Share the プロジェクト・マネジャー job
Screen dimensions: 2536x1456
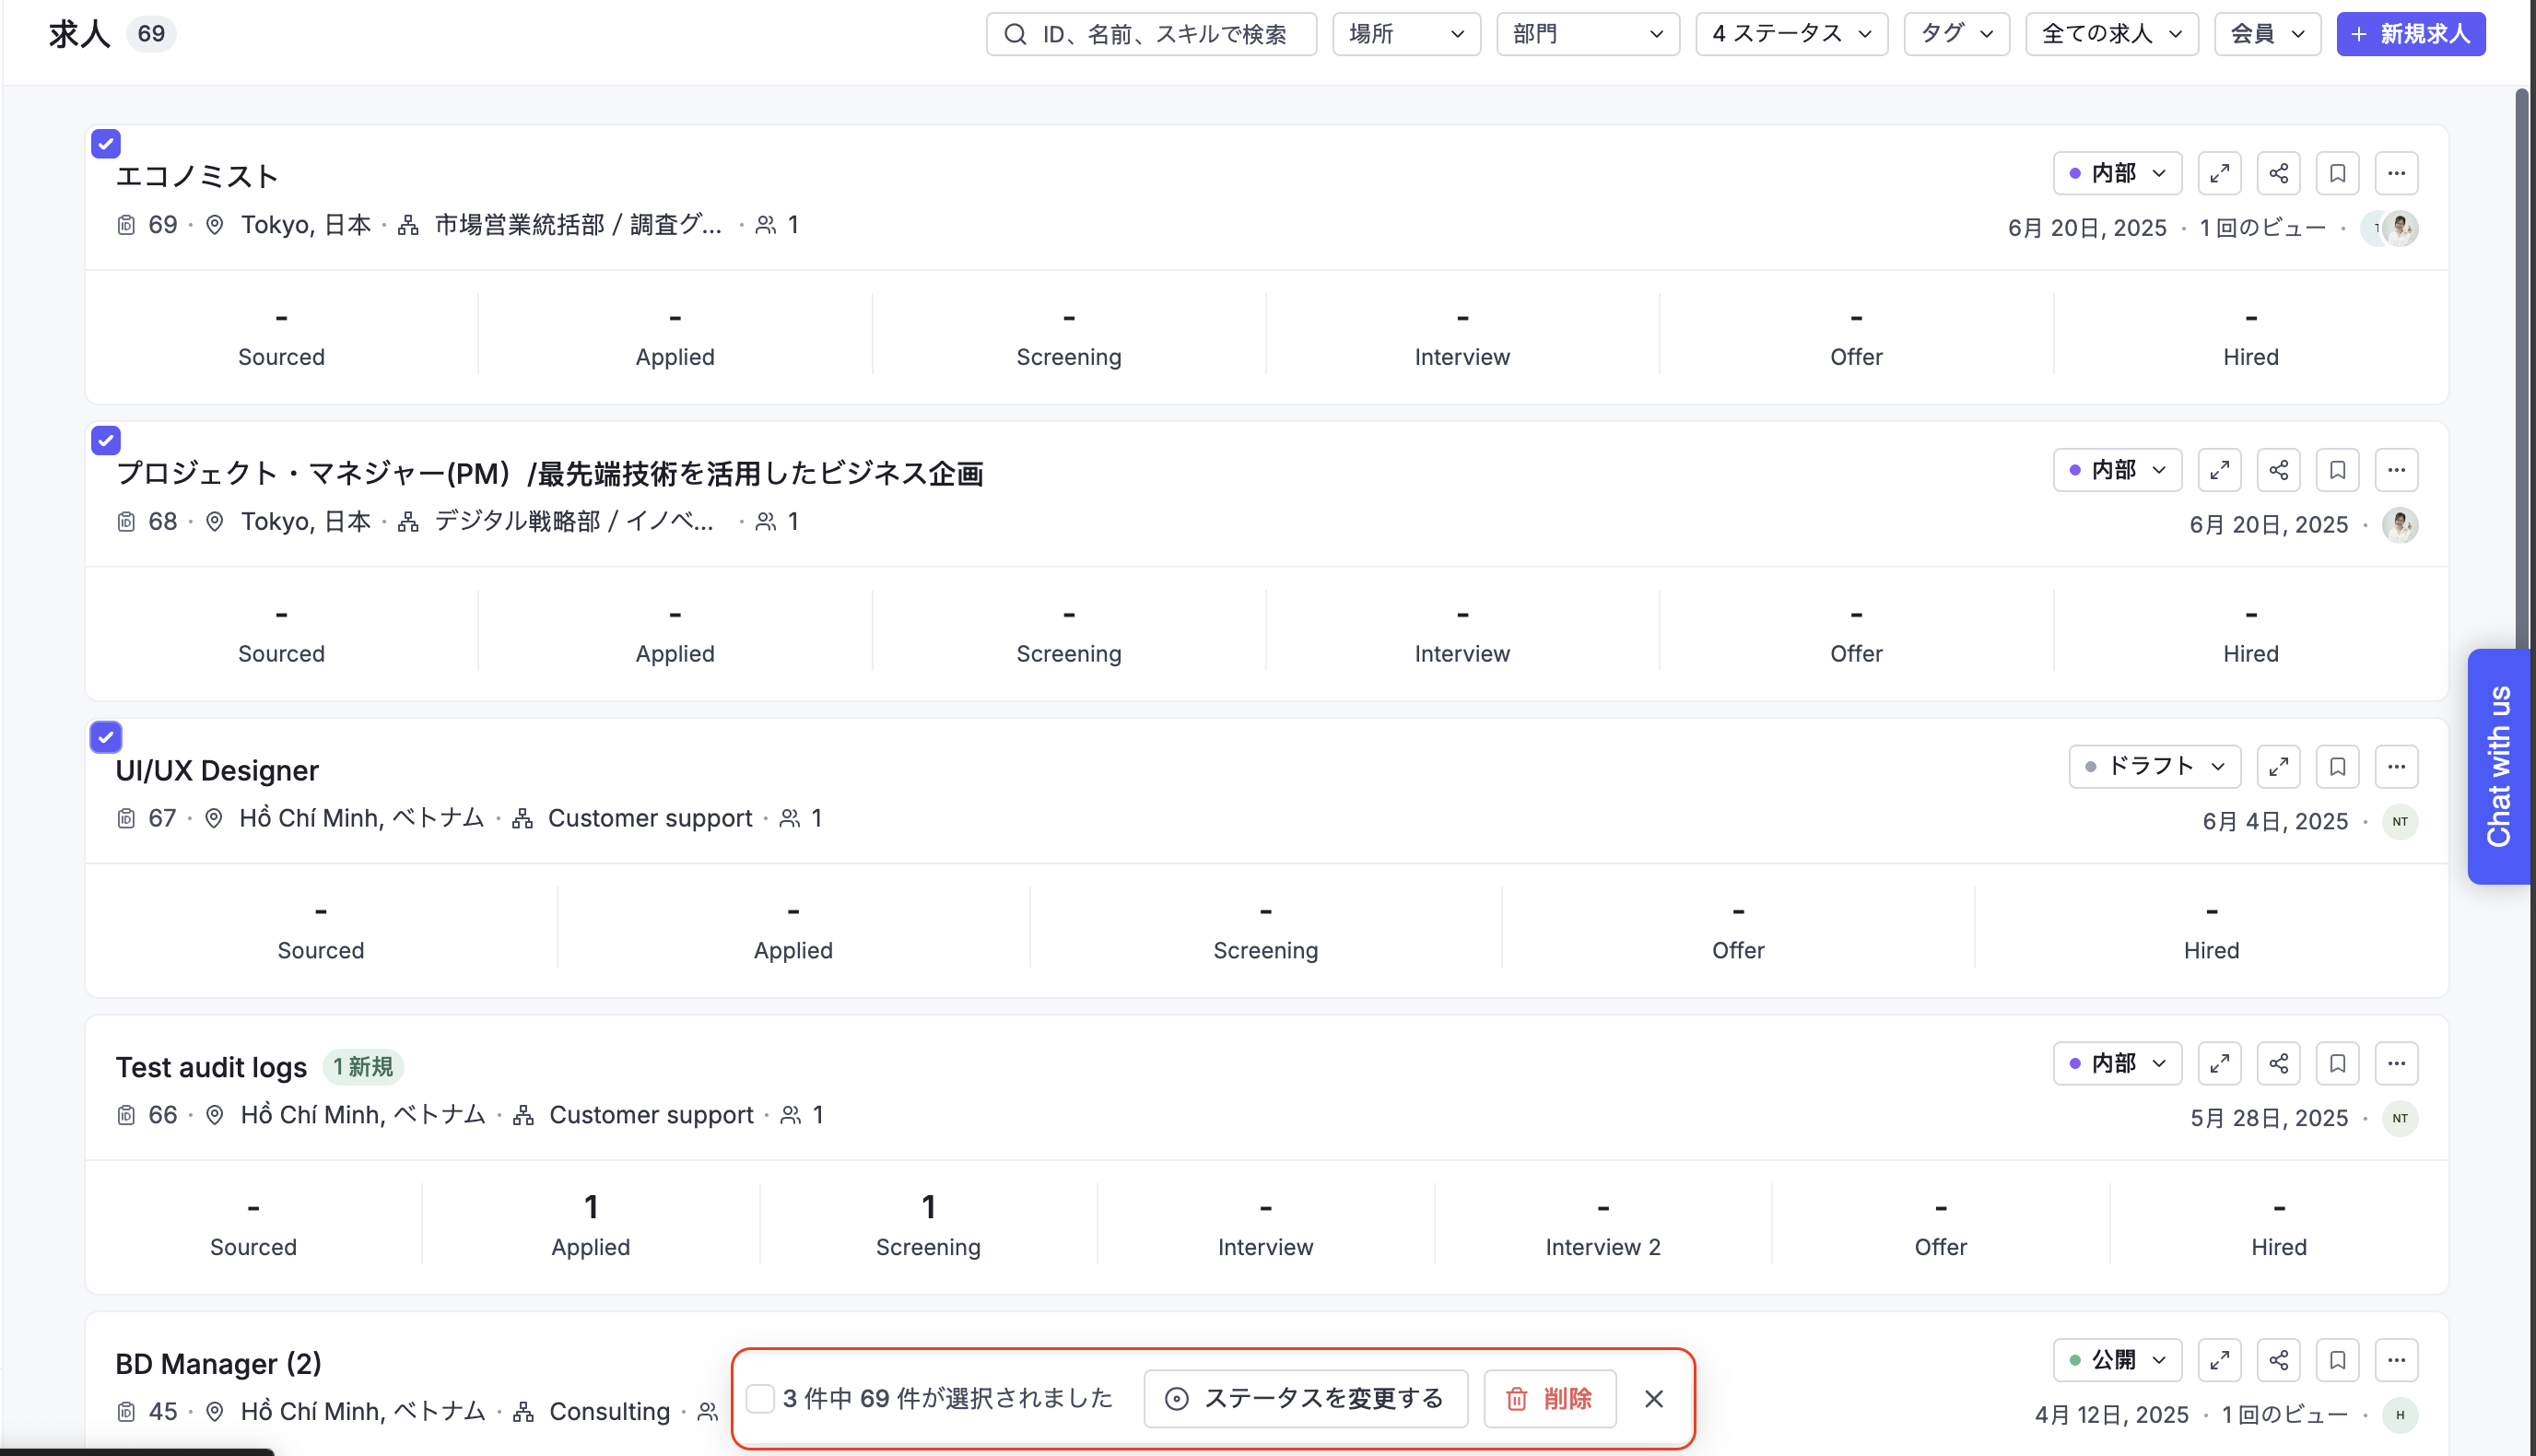tap(2278, 470)
